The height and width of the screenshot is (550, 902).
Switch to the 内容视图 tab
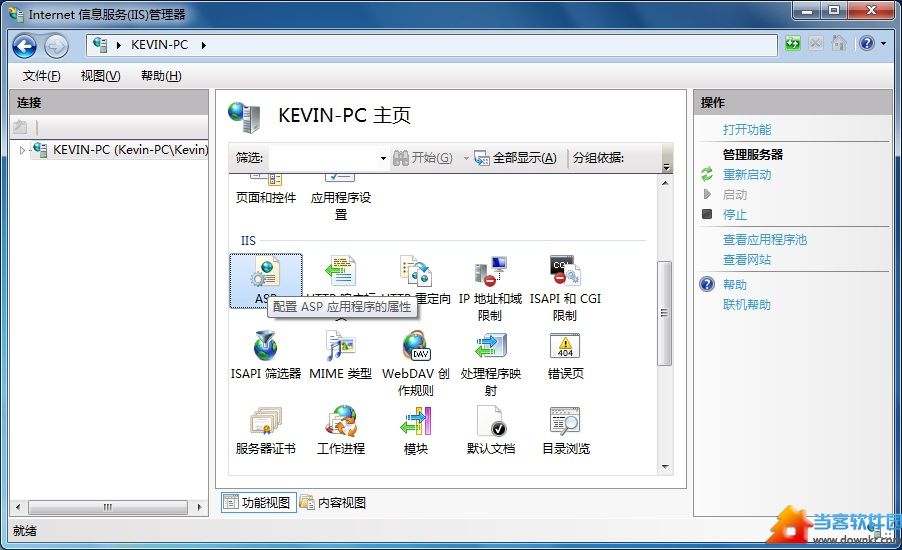pyautogui.click(x=333, y=502)
